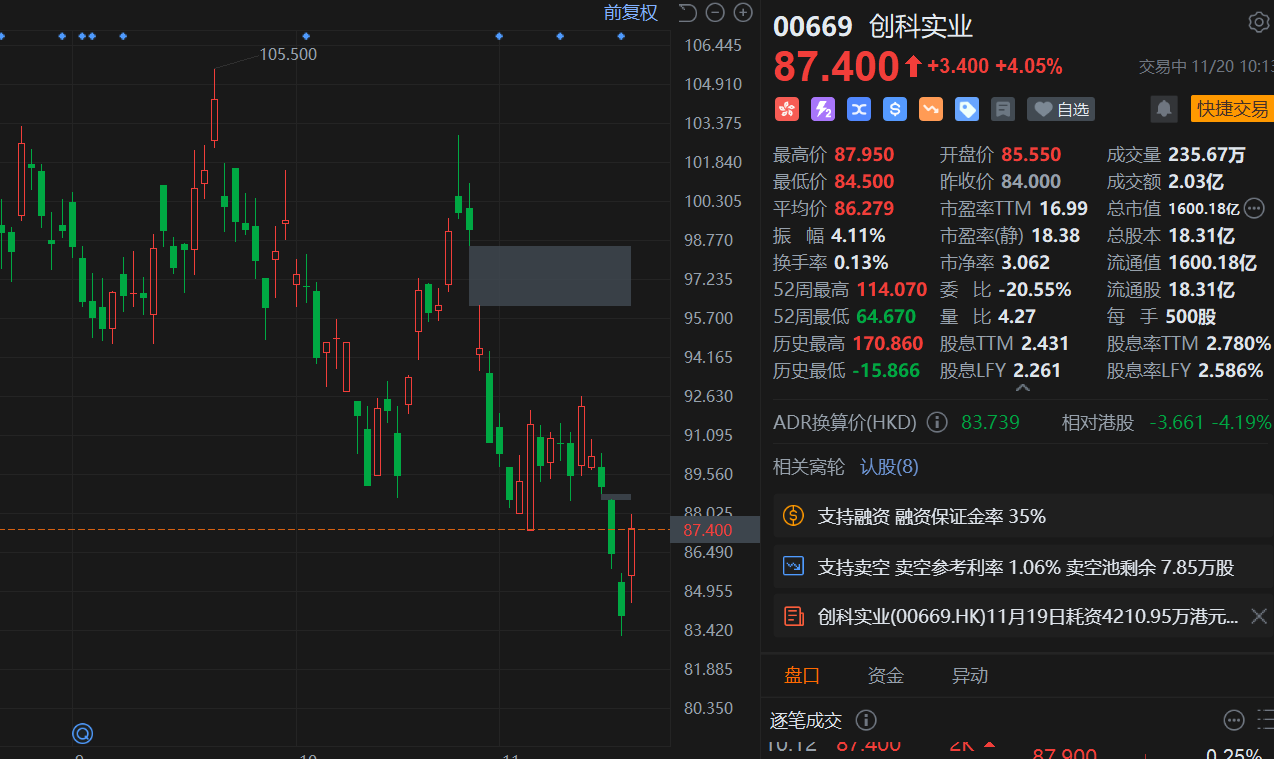1274x759 pixels.
Task: Click the info icon beside ADR换算价(HKD)
Action: pyautogui.click(x=937, y=422)
